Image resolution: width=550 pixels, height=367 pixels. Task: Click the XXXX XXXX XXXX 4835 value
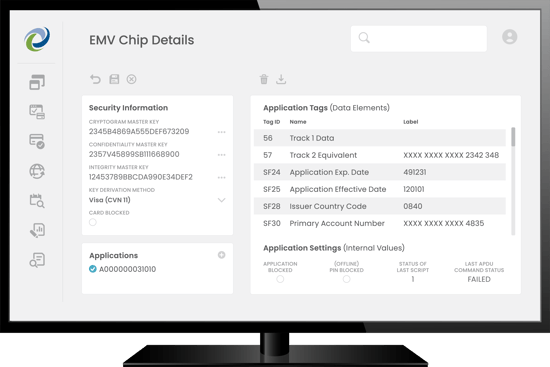pyautogui.click(x=443, y=223)
